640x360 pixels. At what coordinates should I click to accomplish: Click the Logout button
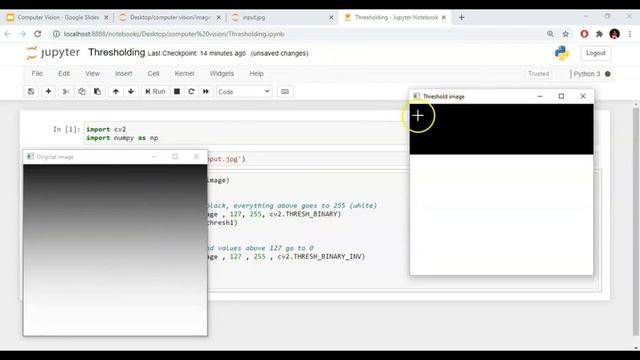(x=596, y=53)
